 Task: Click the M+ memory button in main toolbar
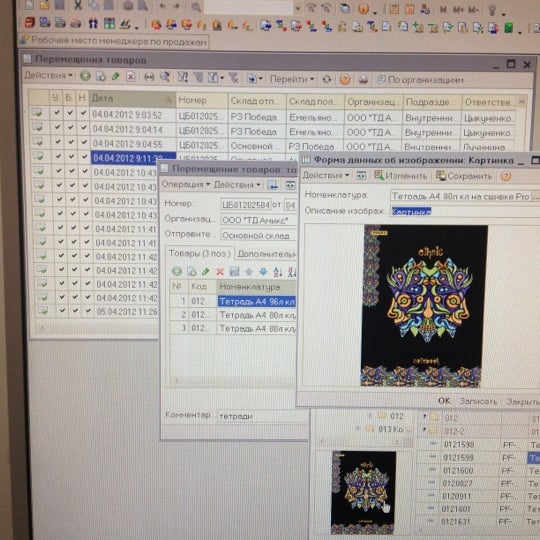458,10
